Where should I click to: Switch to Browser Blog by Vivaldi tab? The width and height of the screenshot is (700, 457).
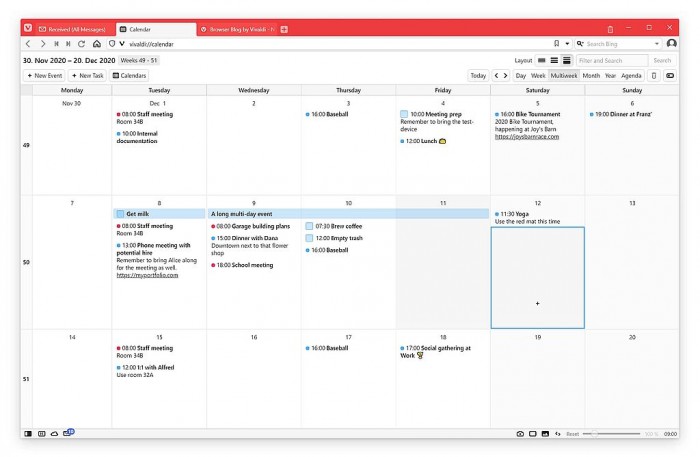(x=238, y=29)
